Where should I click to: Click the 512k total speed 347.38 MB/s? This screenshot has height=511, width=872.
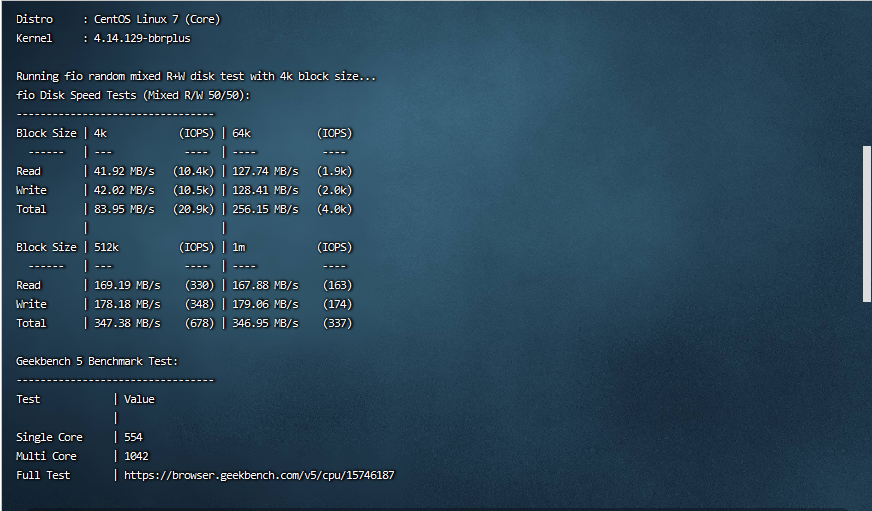[127, 323]
